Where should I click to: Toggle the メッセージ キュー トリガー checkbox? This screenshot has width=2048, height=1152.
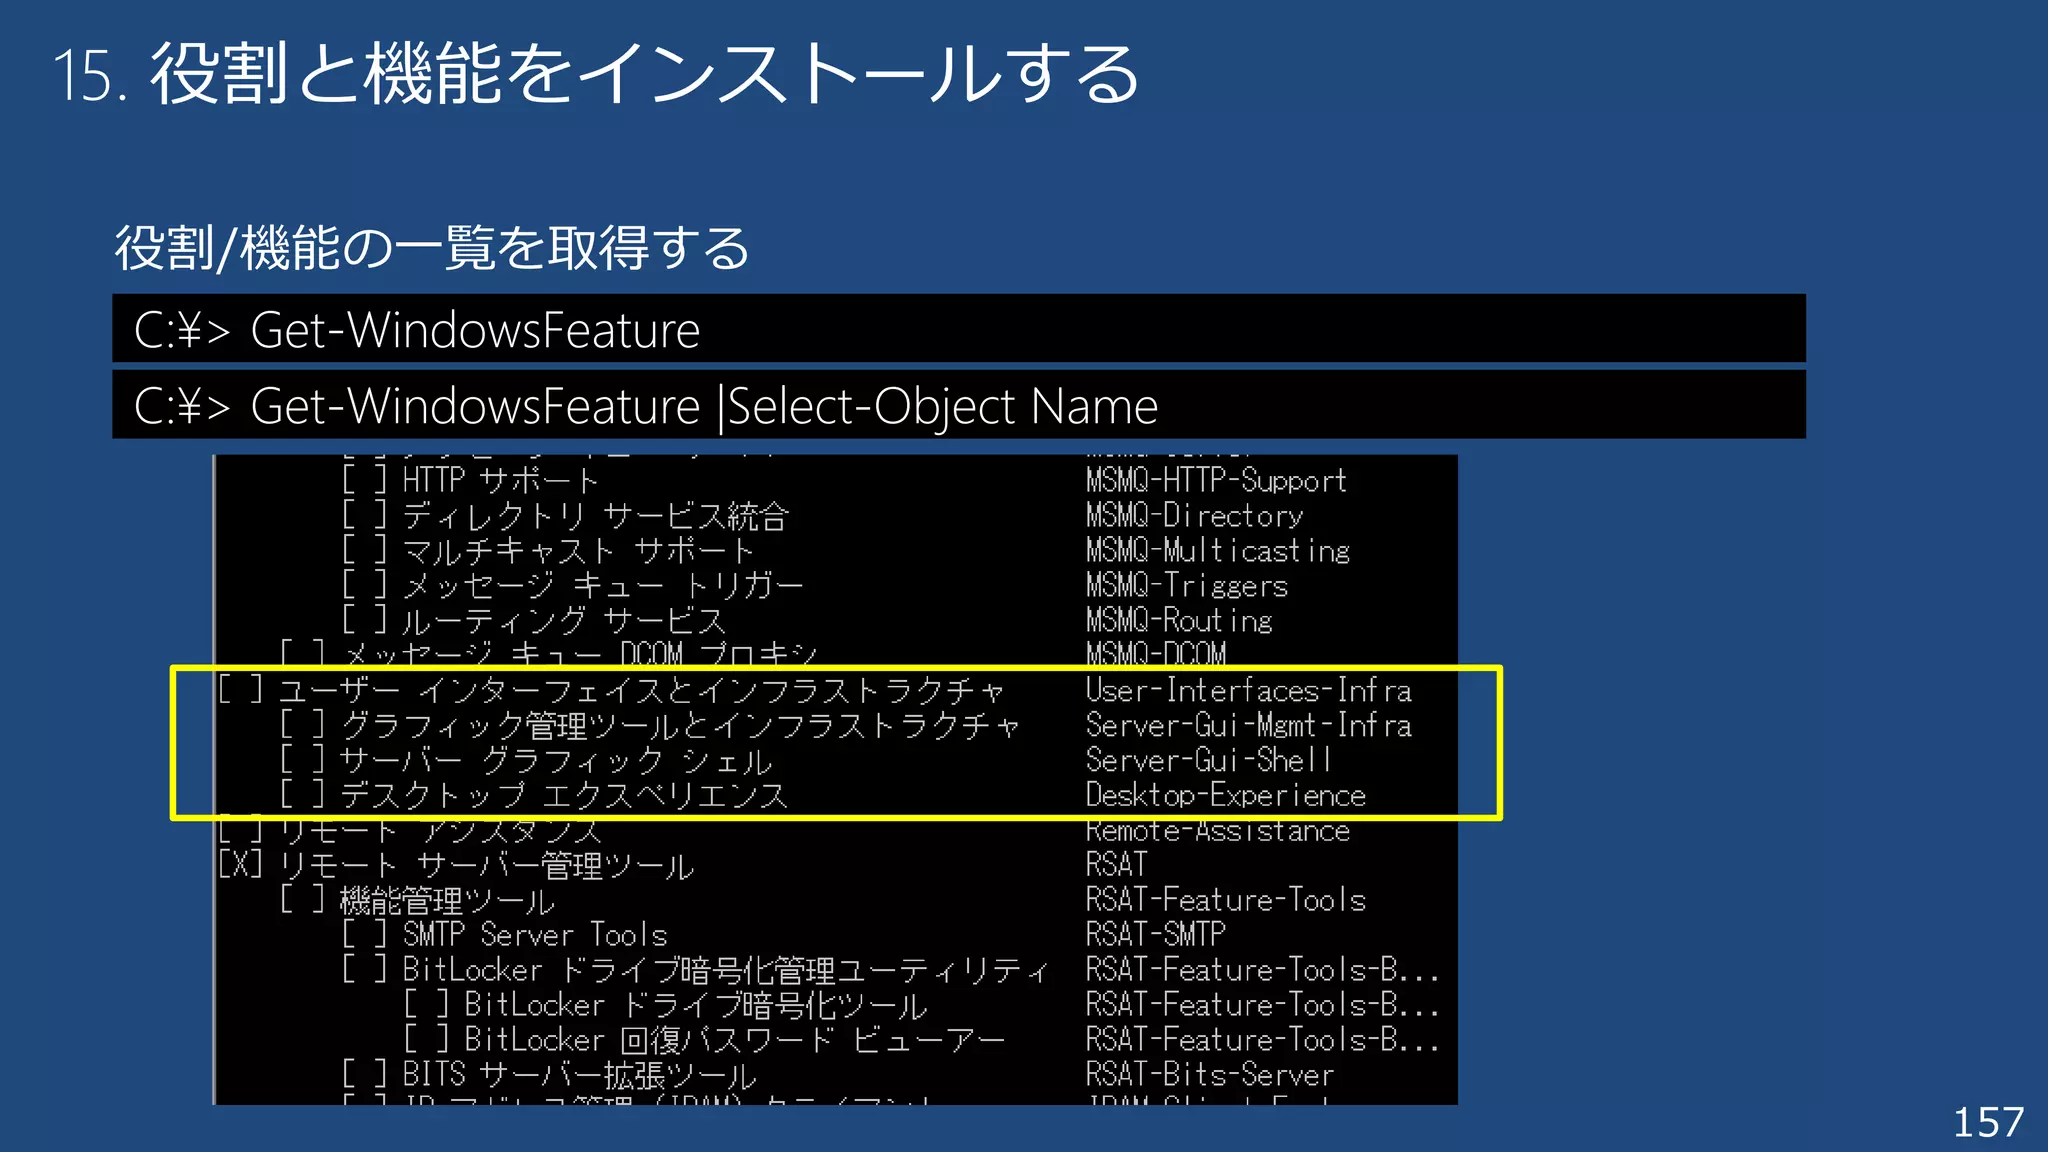[364, 585]
